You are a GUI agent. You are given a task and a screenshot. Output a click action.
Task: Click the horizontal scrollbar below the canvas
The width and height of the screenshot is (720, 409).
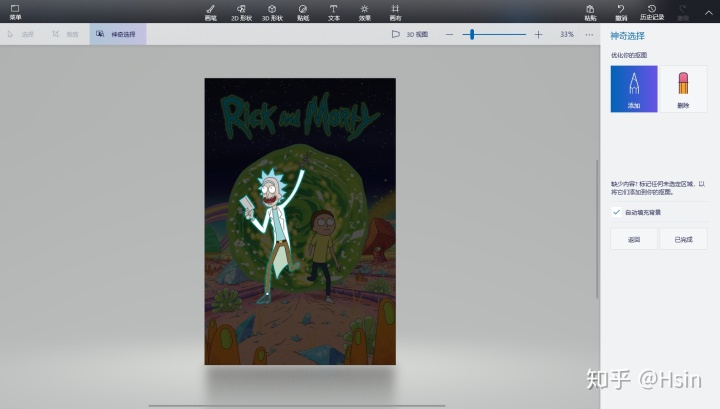(297, 406)
